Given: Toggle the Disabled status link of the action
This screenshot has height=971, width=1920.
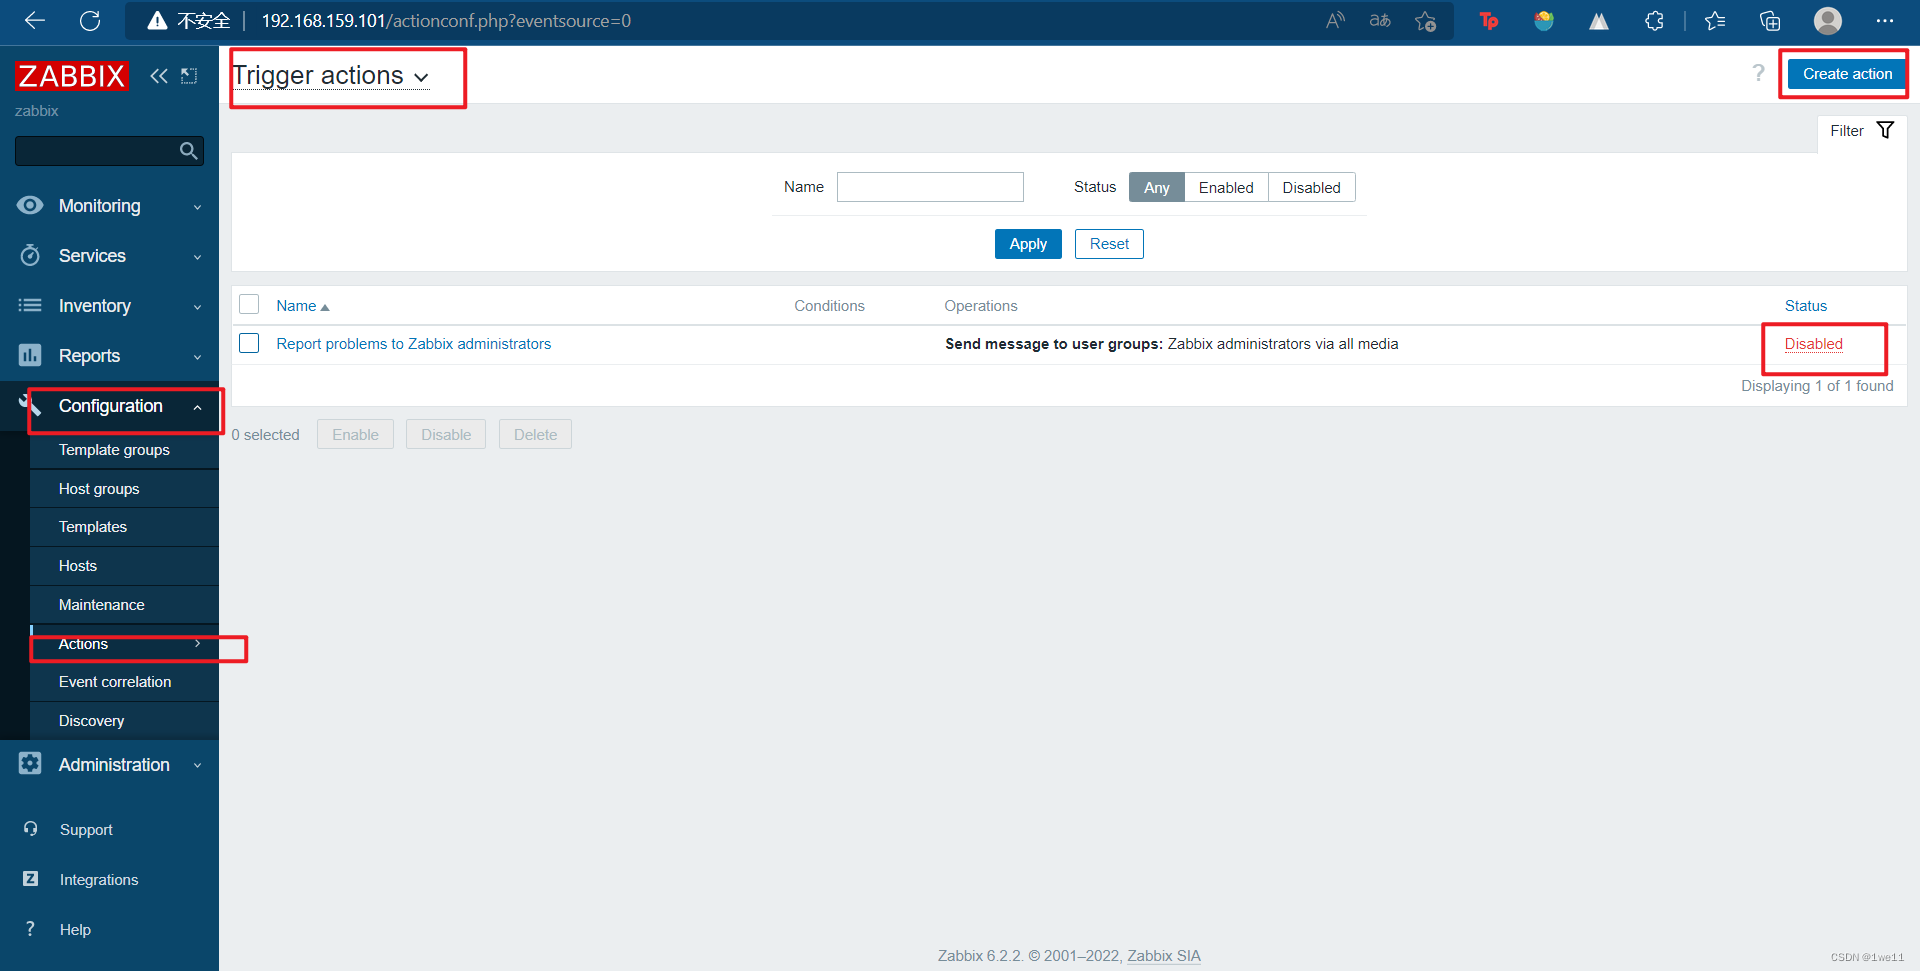Looking at the screenshot, I should pos(1813,343).
